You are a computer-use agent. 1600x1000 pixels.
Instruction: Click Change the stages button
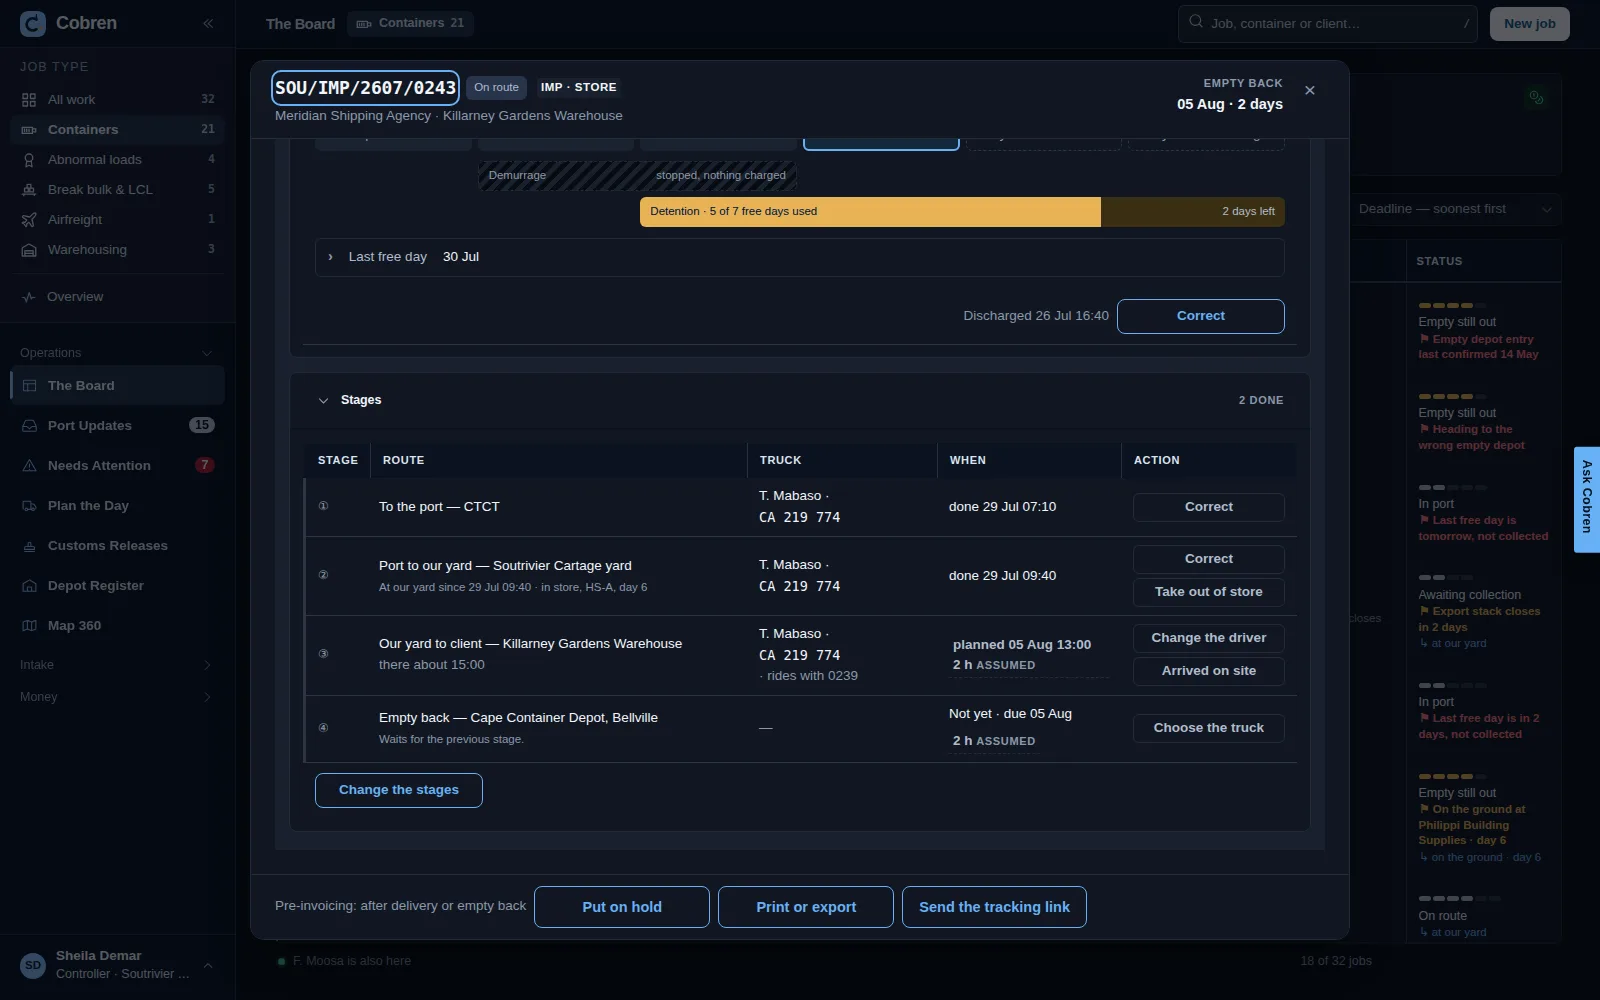[398, 790]
